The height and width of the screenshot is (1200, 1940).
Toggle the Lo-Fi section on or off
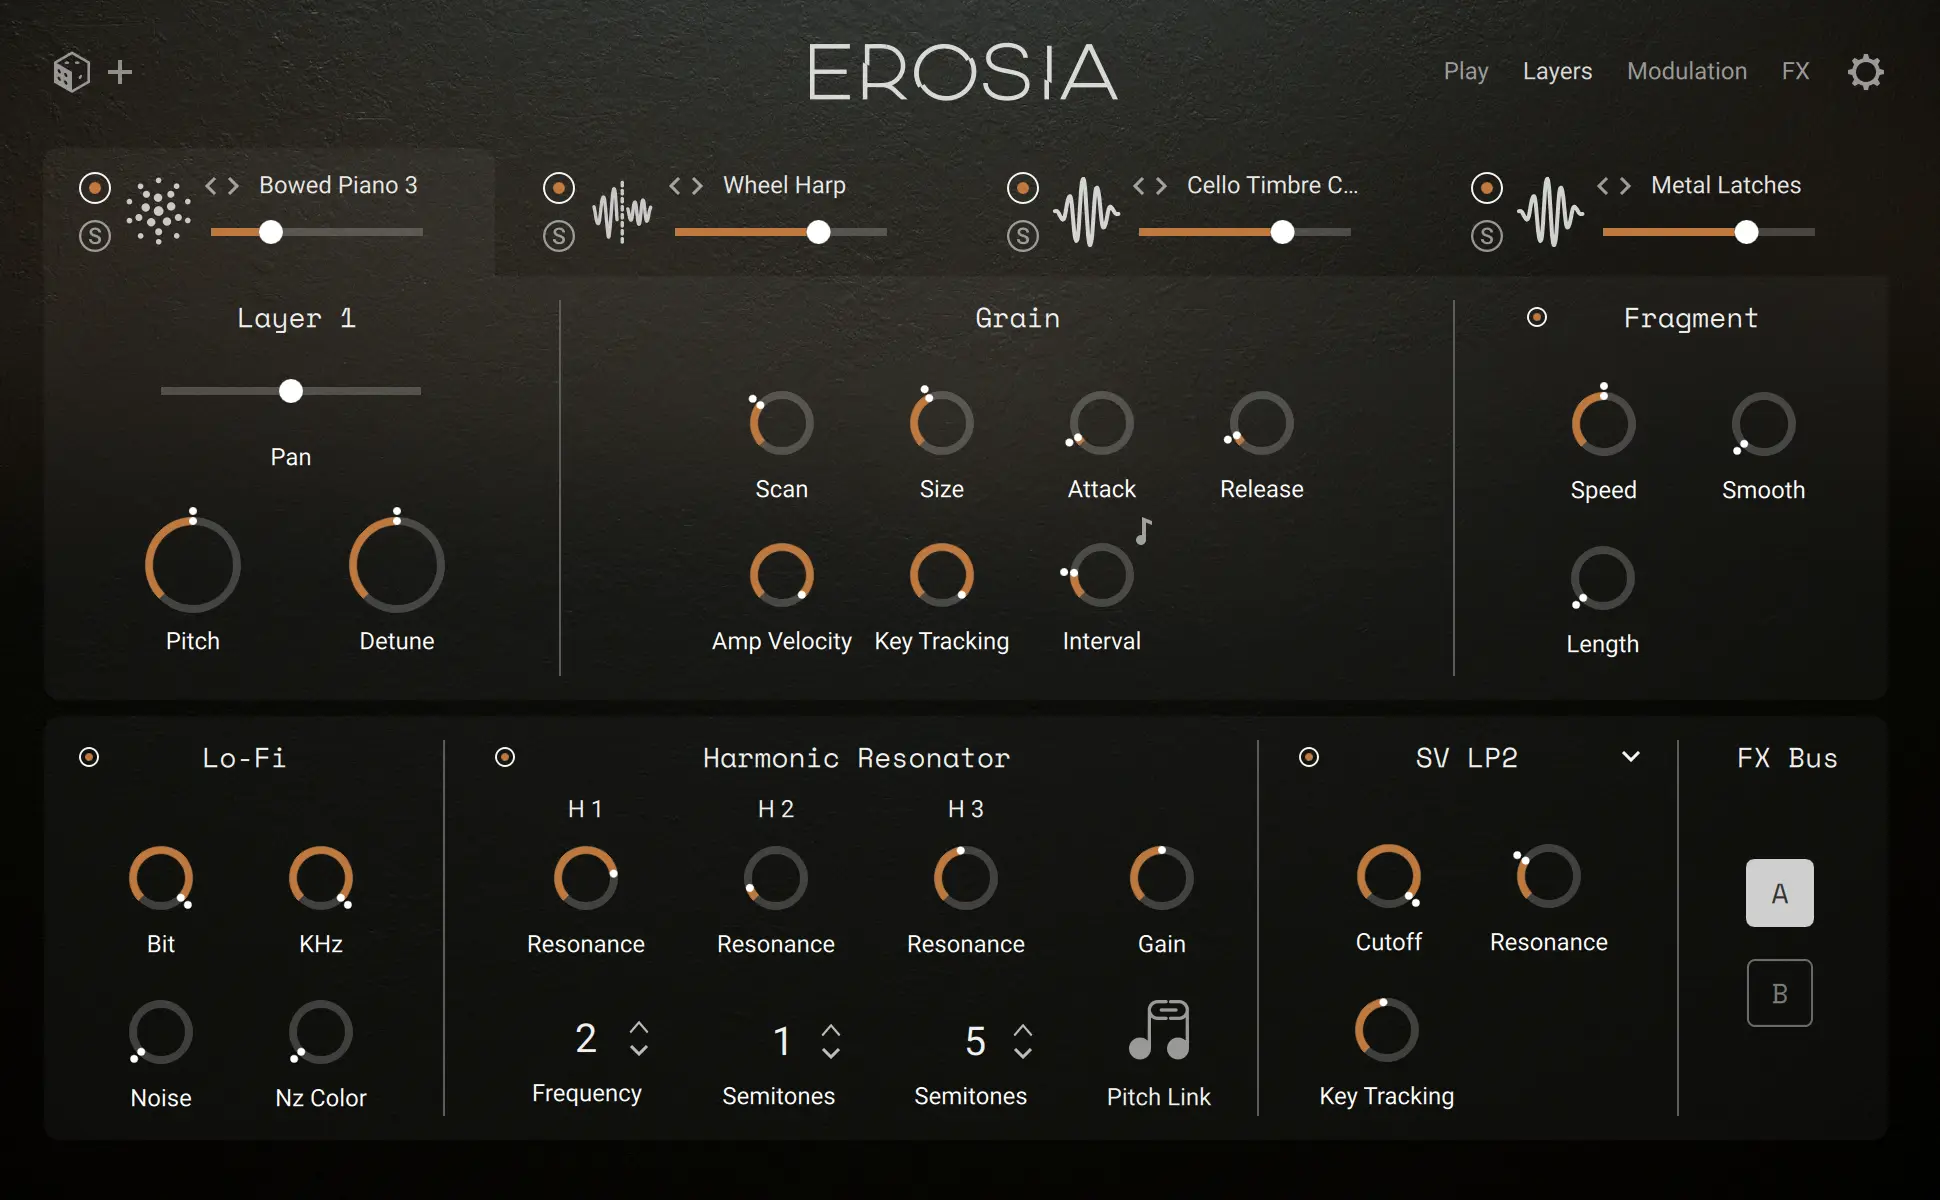tap(88, 758)
